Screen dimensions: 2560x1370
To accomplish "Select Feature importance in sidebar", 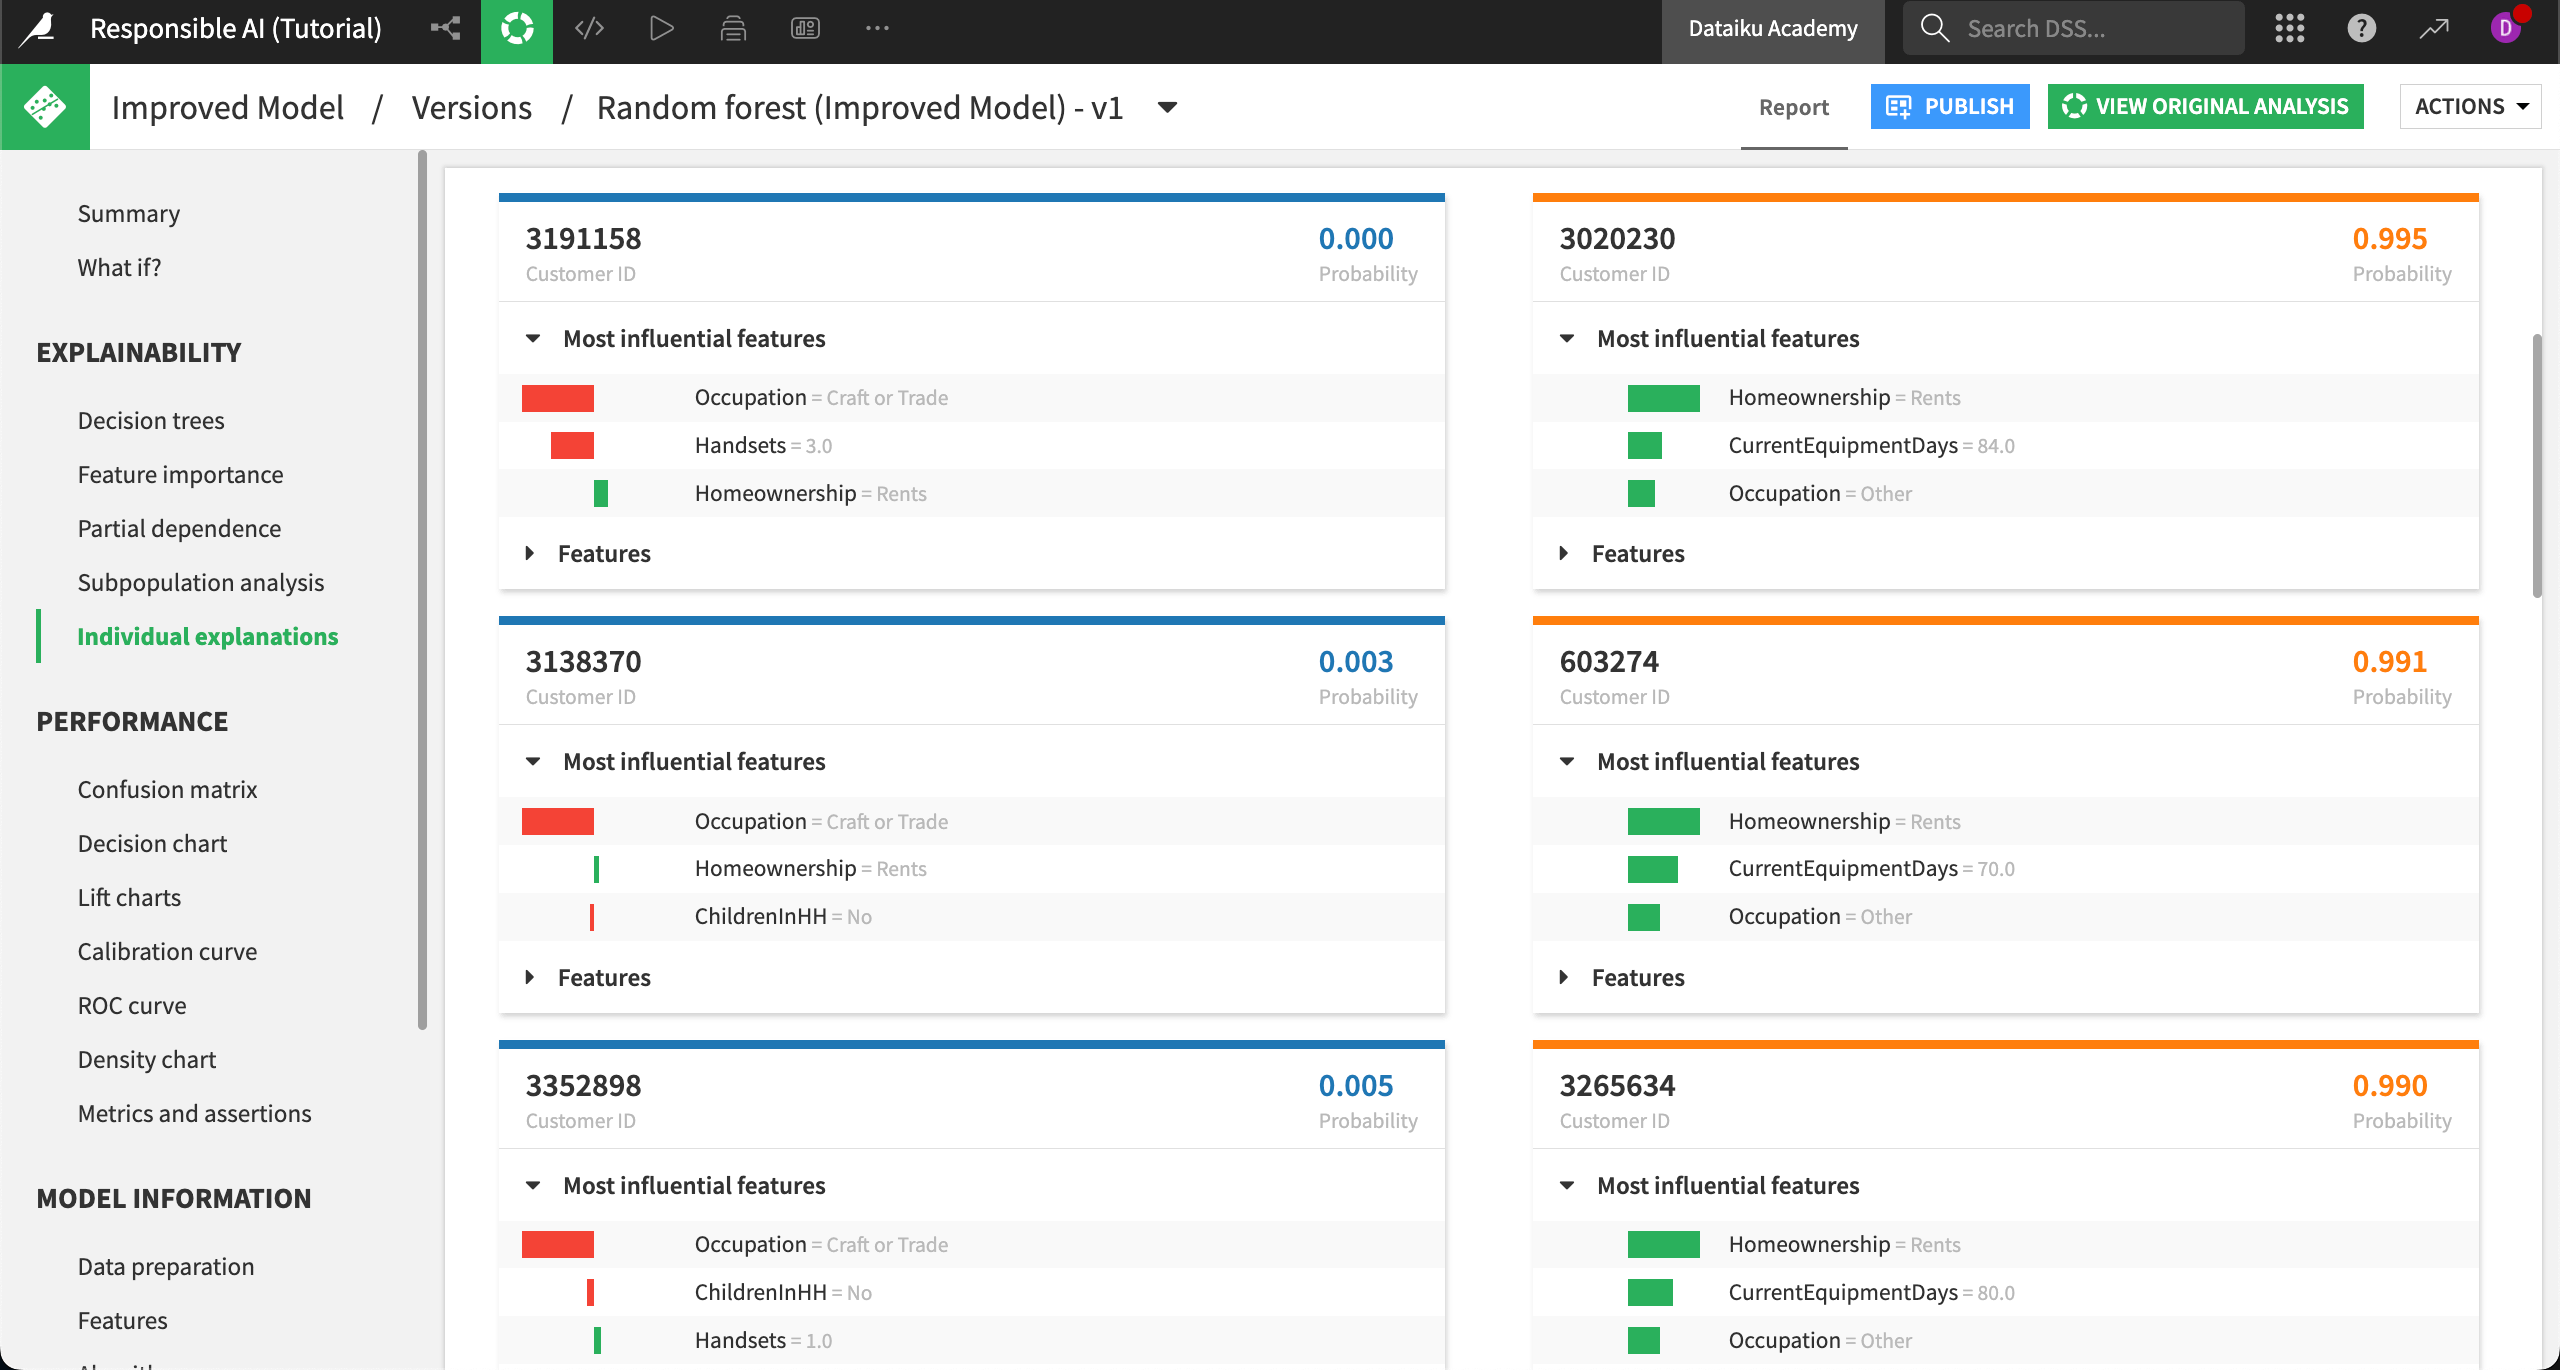I will (x=180, y=474).
